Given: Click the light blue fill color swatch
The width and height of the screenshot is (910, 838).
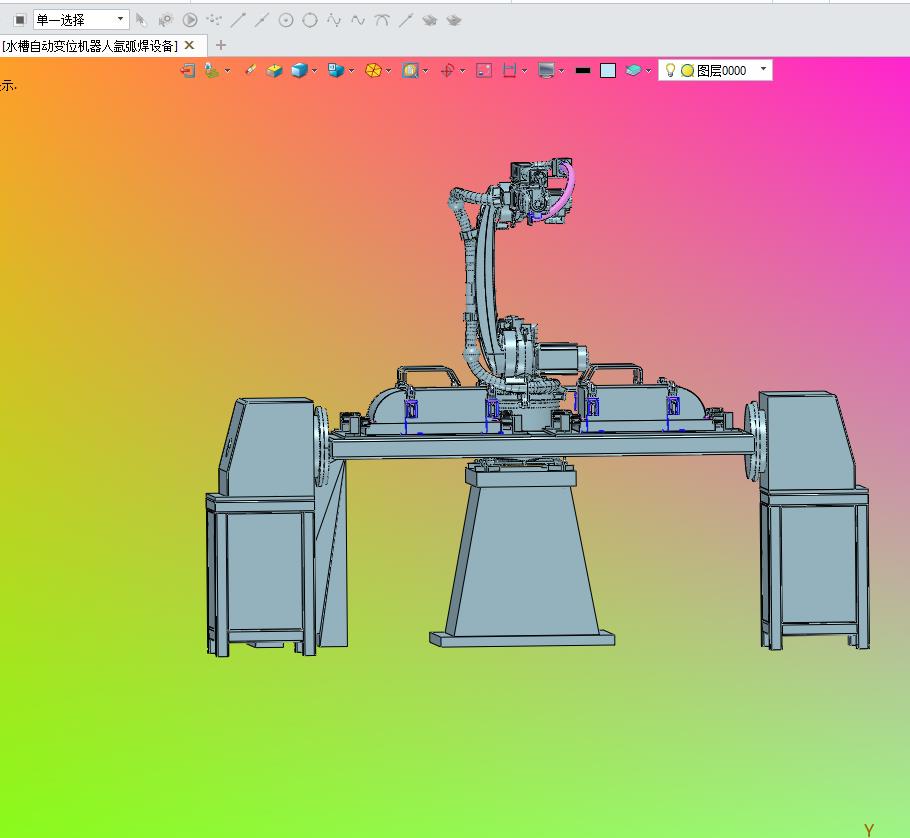Looking at the screenshot, I should pyautogui.click(x=608, y=70).
